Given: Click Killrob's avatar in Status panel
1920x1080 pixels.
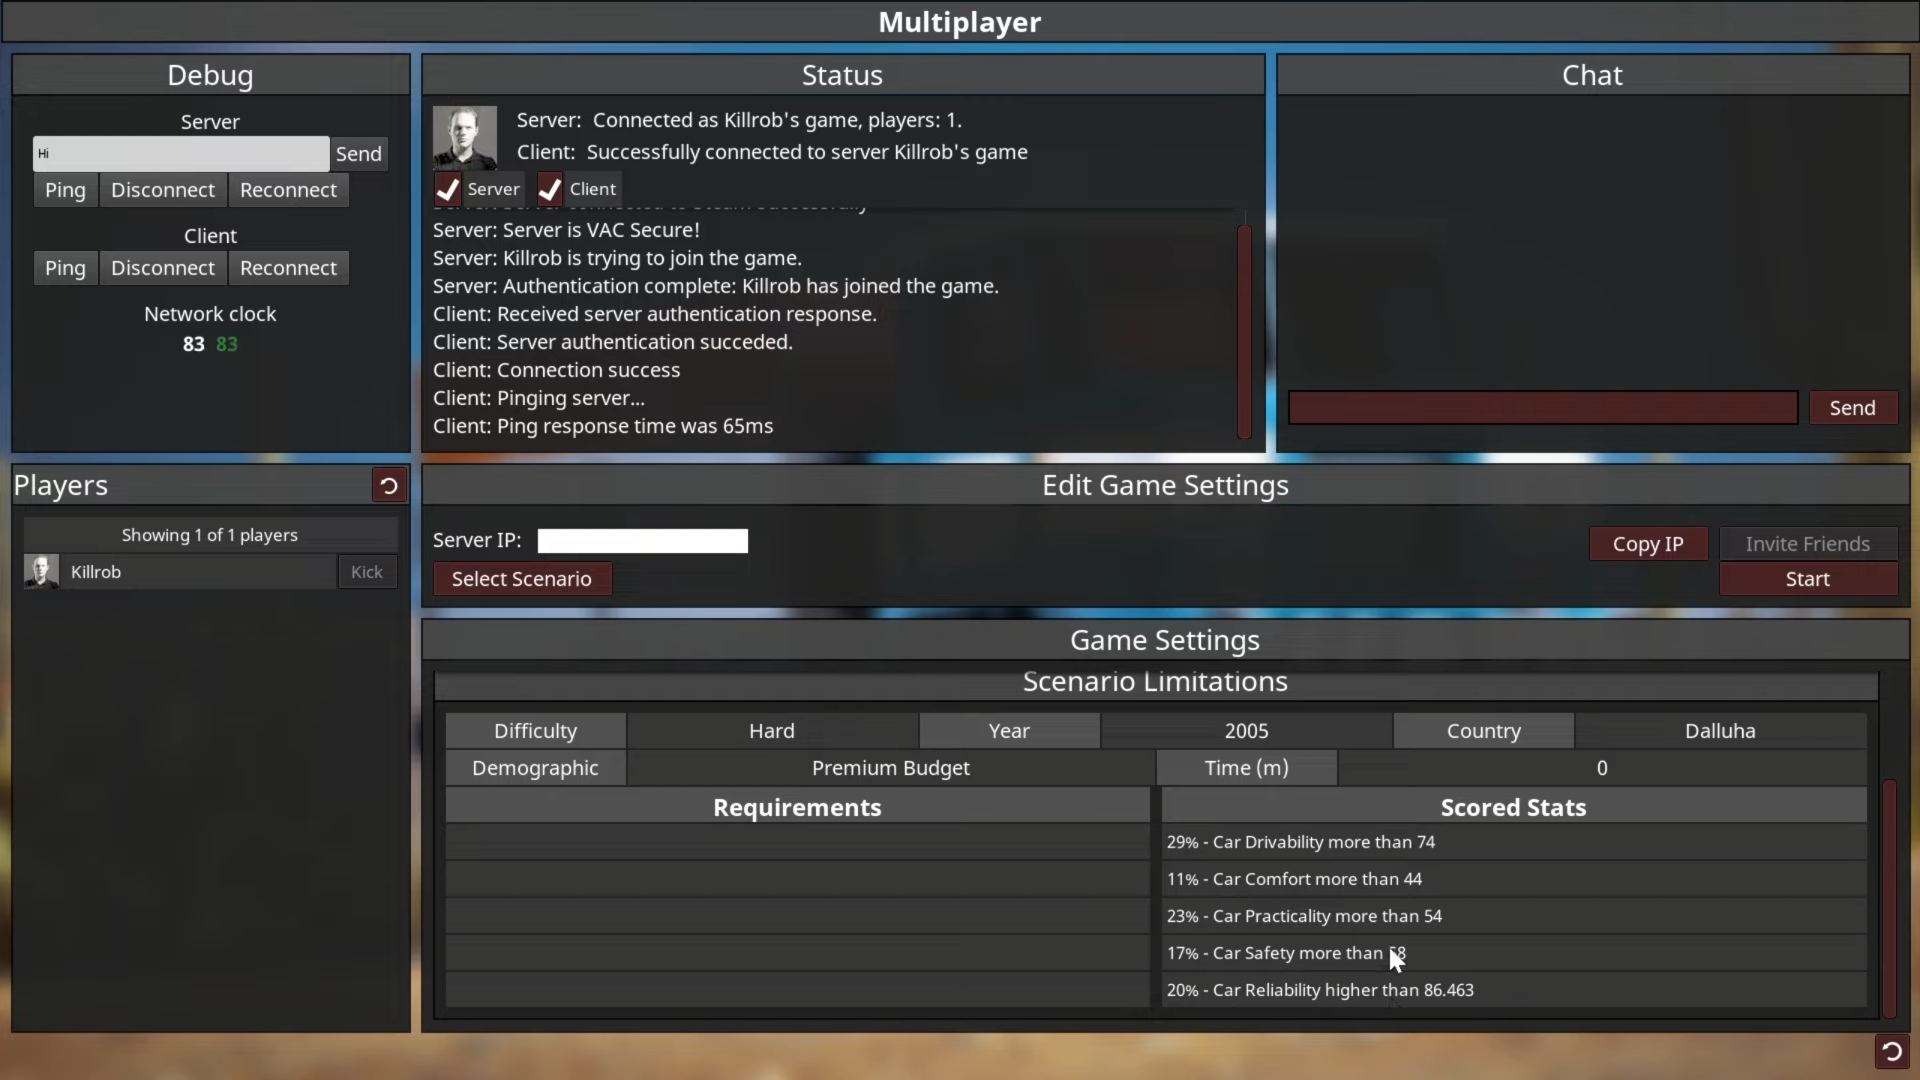Looking at the screenshot, I should (464, 137).
